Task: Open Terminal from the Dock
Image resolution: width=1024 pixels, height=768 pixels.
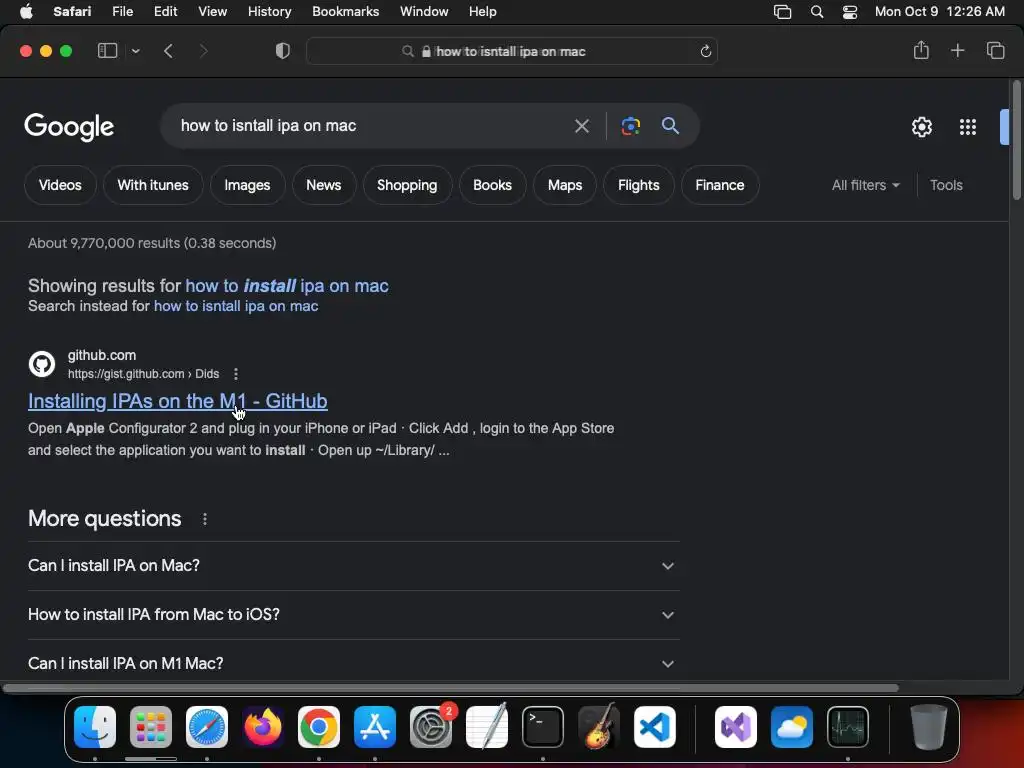Action: (x=543, y=727)
